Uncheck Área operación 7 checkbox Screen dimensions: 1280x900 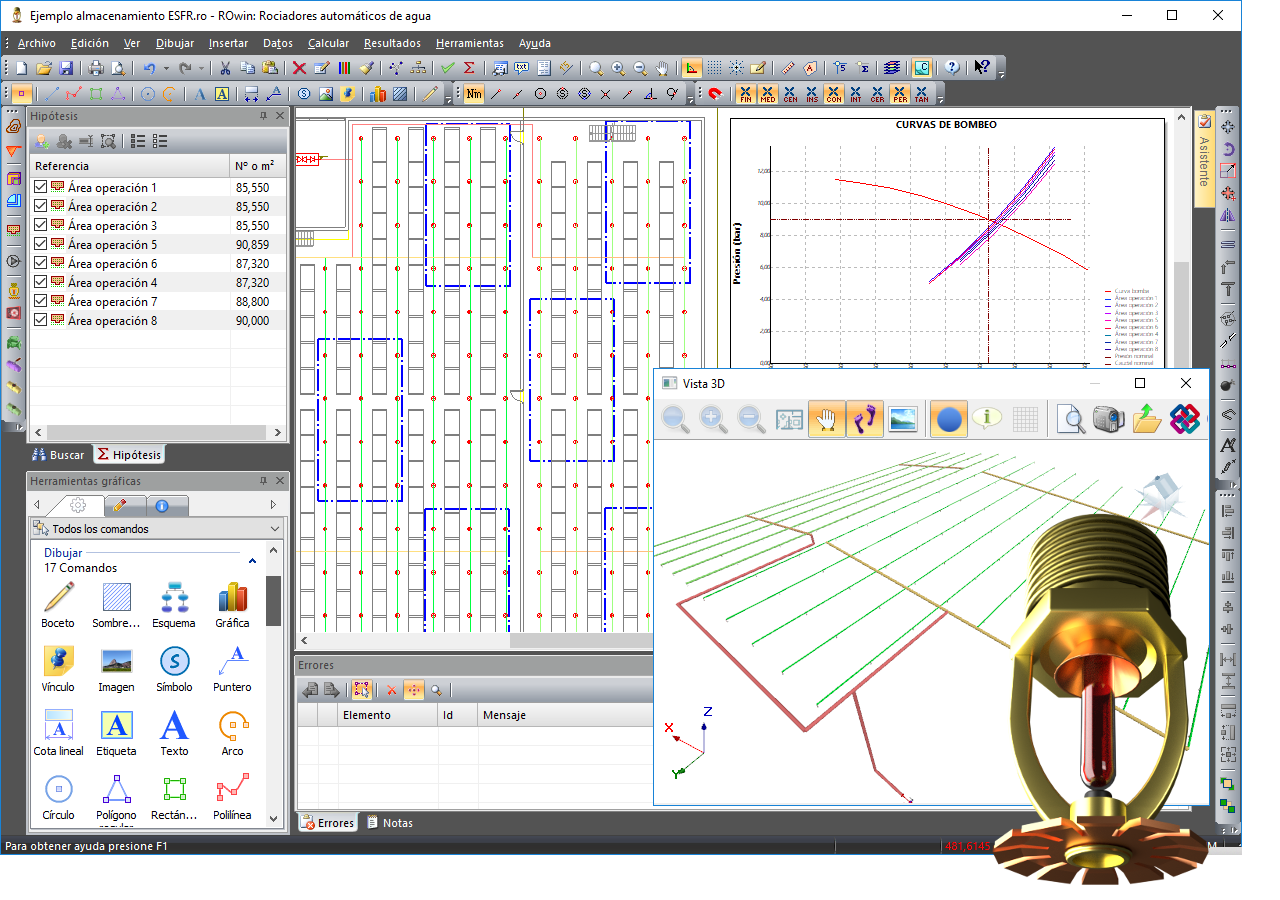(40, 301)
